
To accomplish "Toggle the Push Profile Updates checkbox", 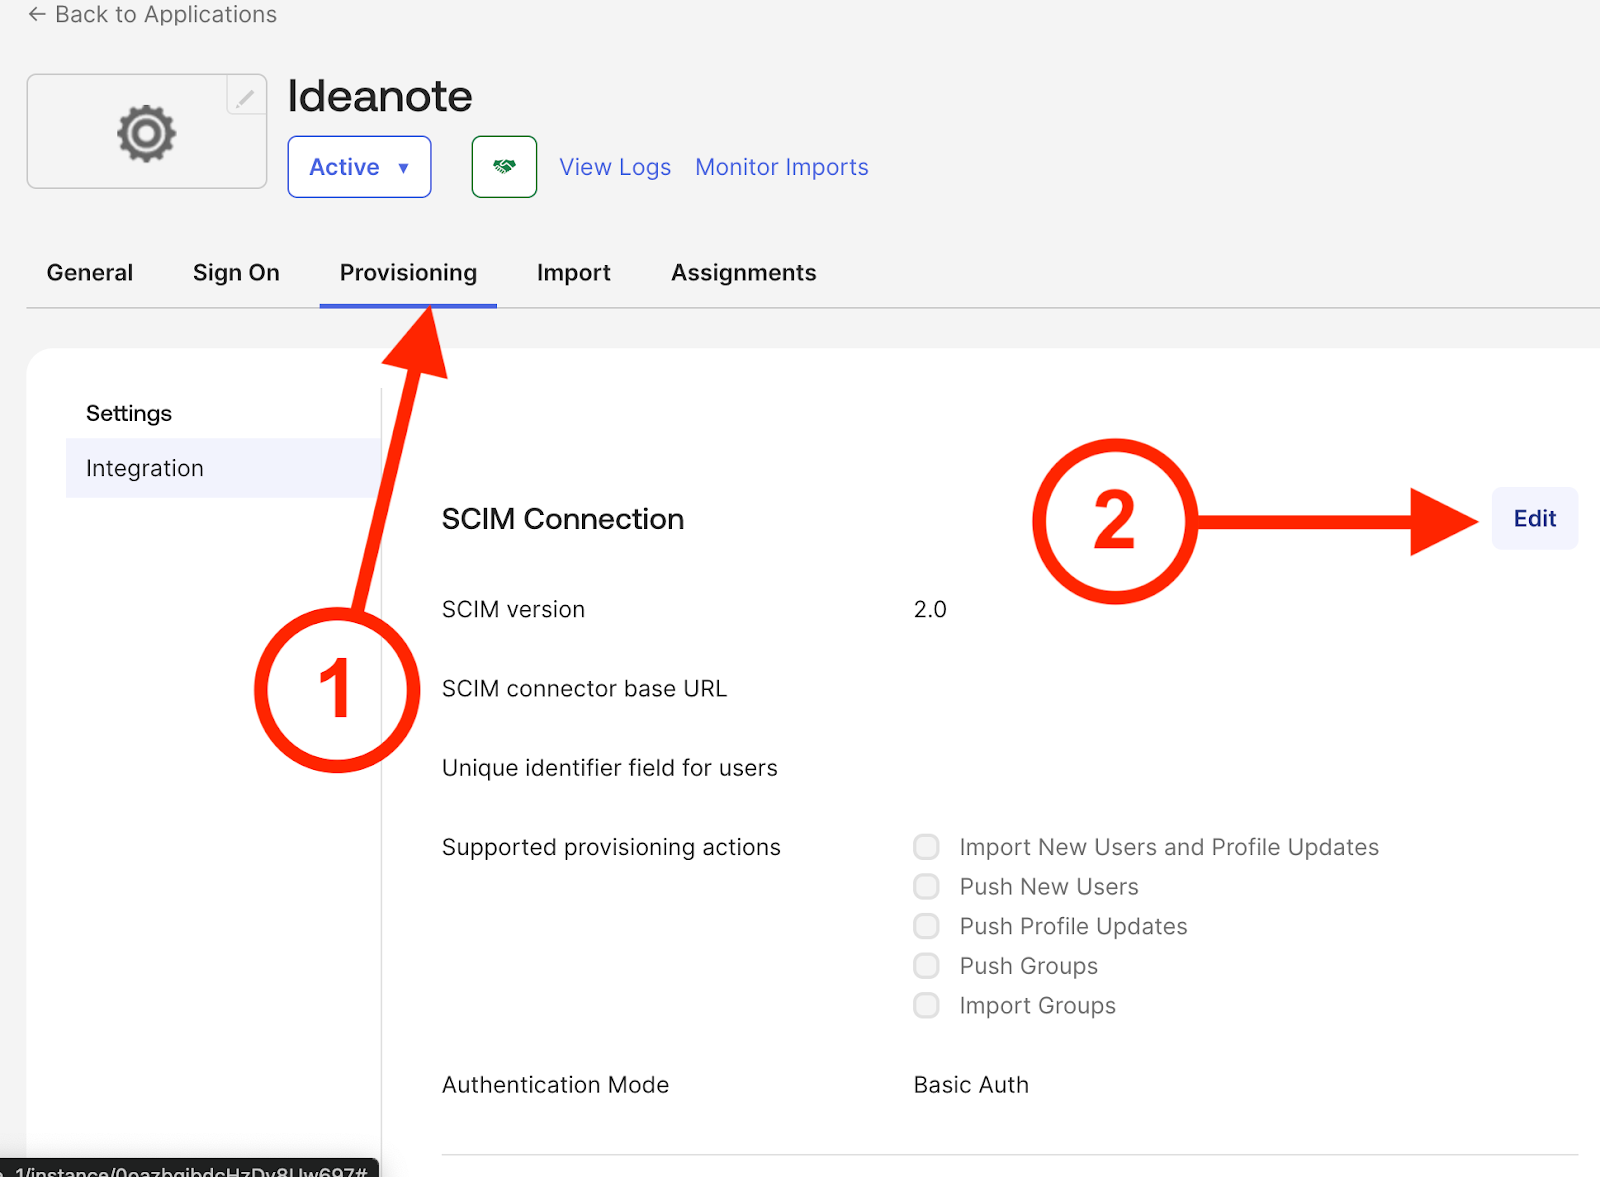I will [x=926, y=926].
